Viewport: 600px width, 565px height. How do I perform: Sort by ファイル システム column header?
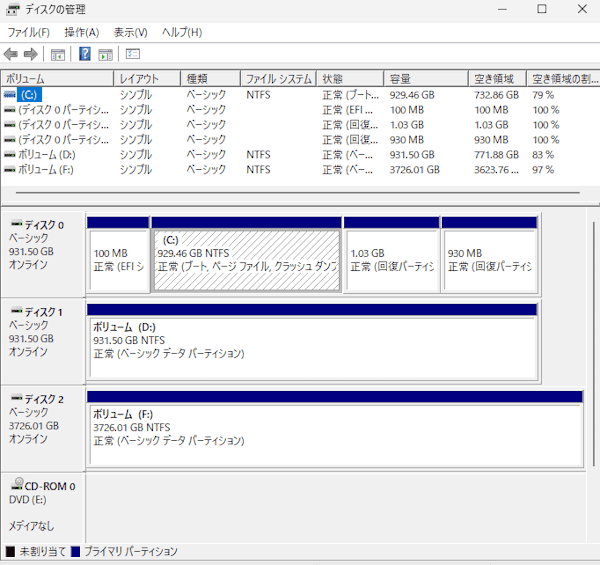[x=279, y=78]
